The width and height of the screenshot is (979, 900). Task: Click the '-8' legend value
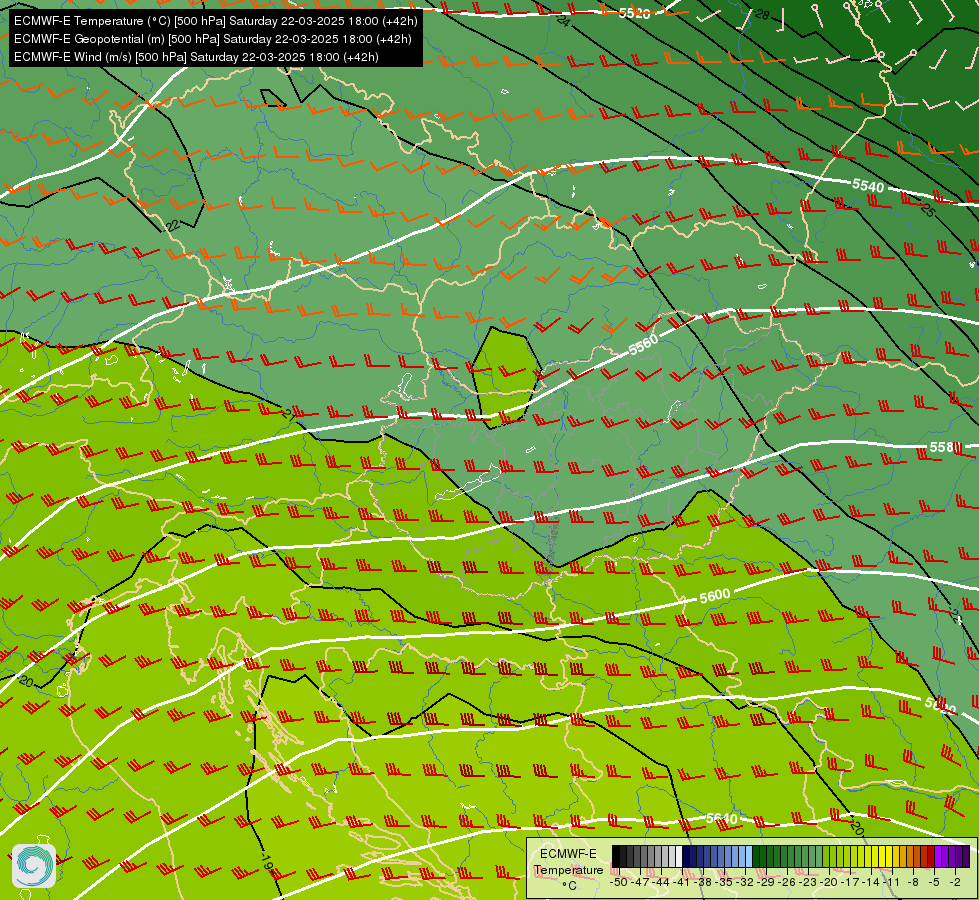pyautogui.click(x=913, y=882)
